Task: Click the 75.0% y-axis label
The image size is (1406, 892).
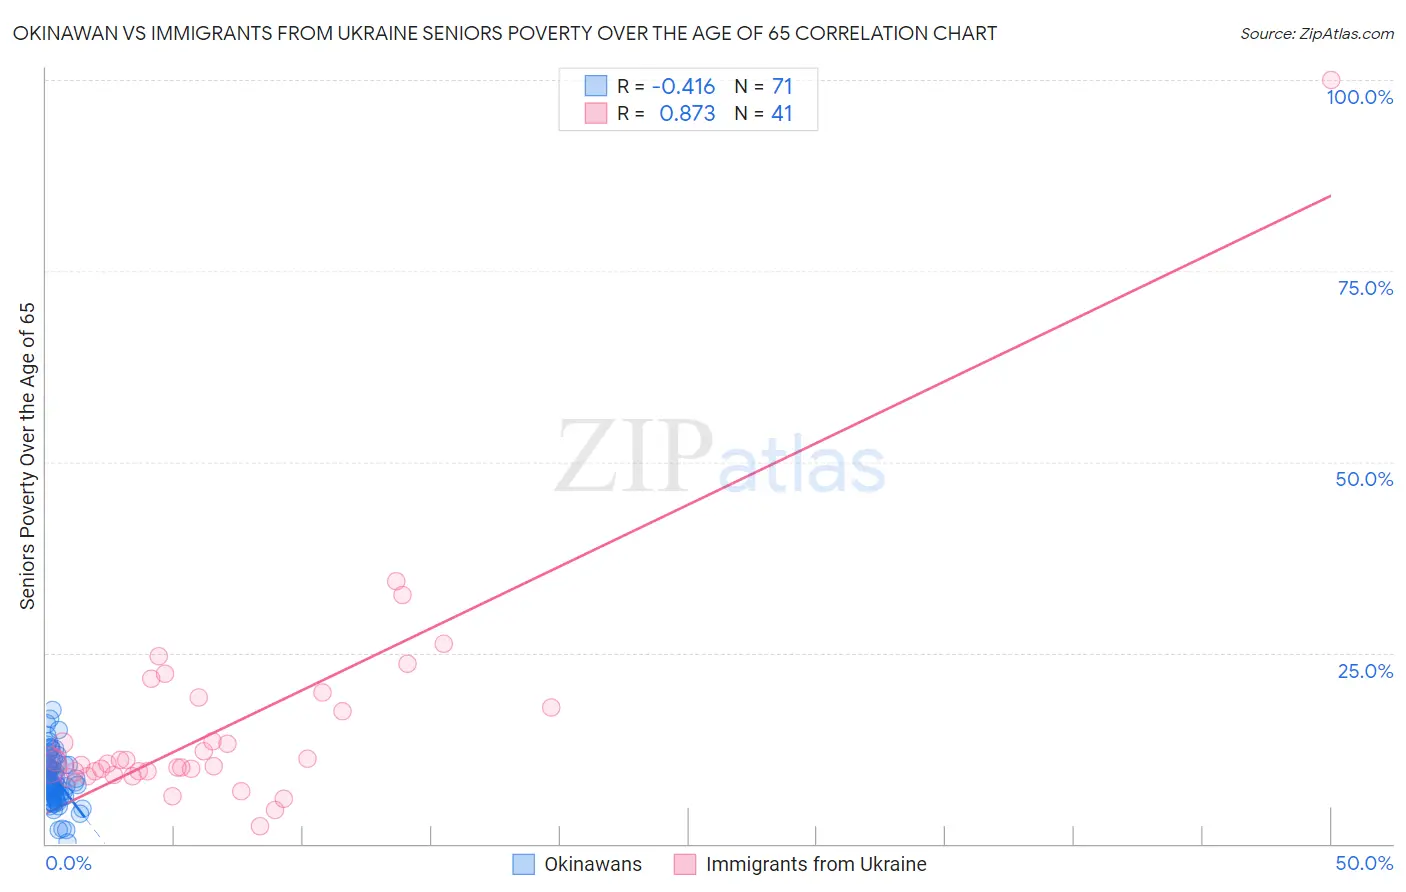Action: tap(1365, 288)
